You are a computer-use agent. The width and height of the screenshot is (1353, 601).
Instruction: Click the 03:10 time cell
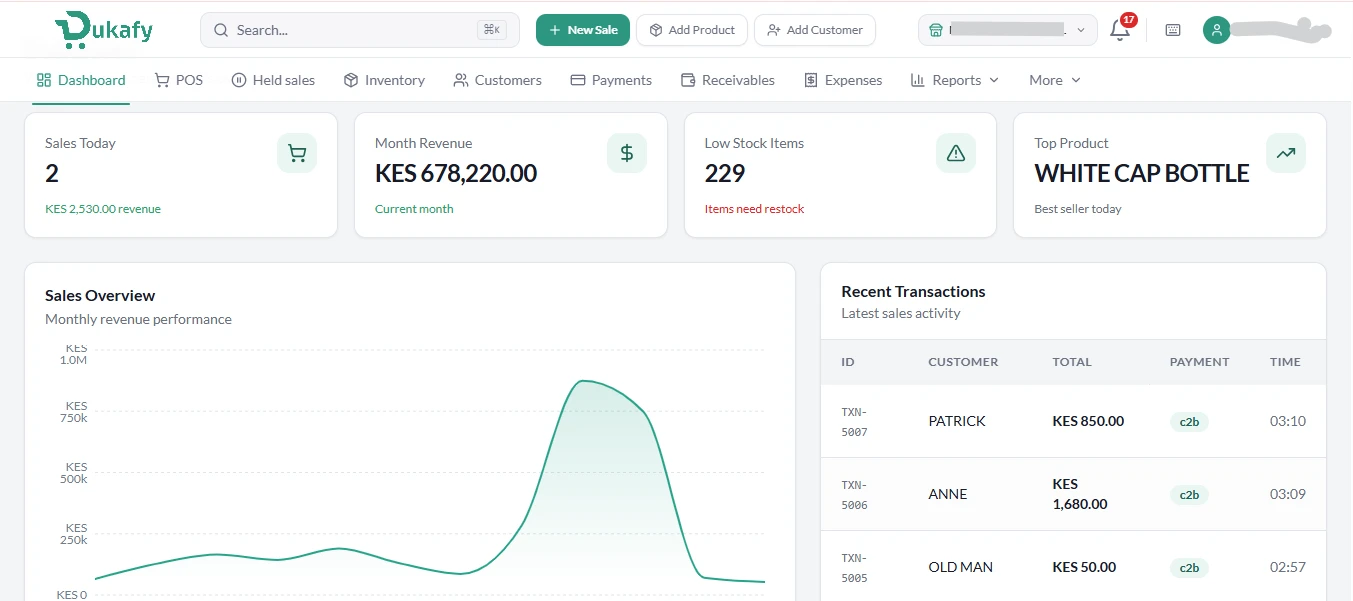coord(1288,421)
